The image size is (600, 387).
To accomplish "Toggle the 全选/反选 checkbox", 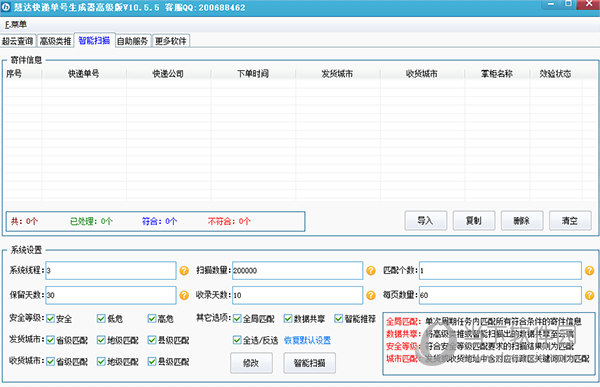I will pos(237,340).
